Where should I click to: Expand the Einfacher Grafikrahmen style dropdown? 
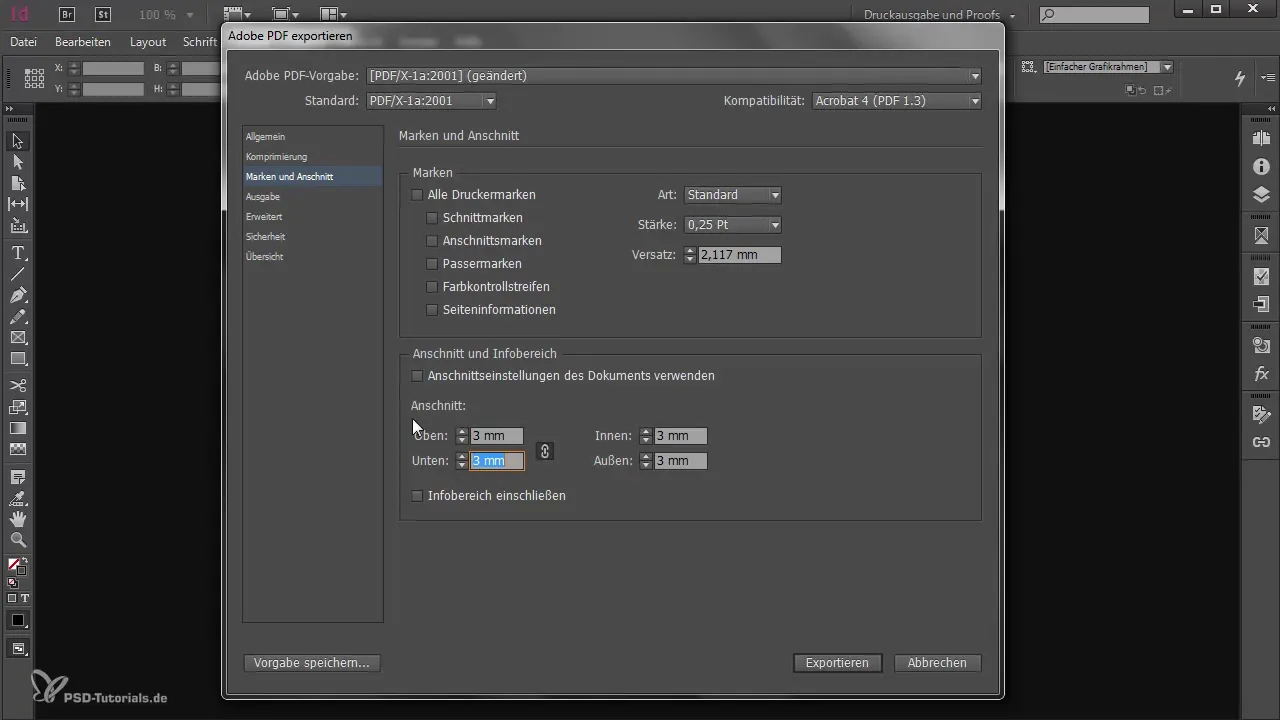point(1107,67)
